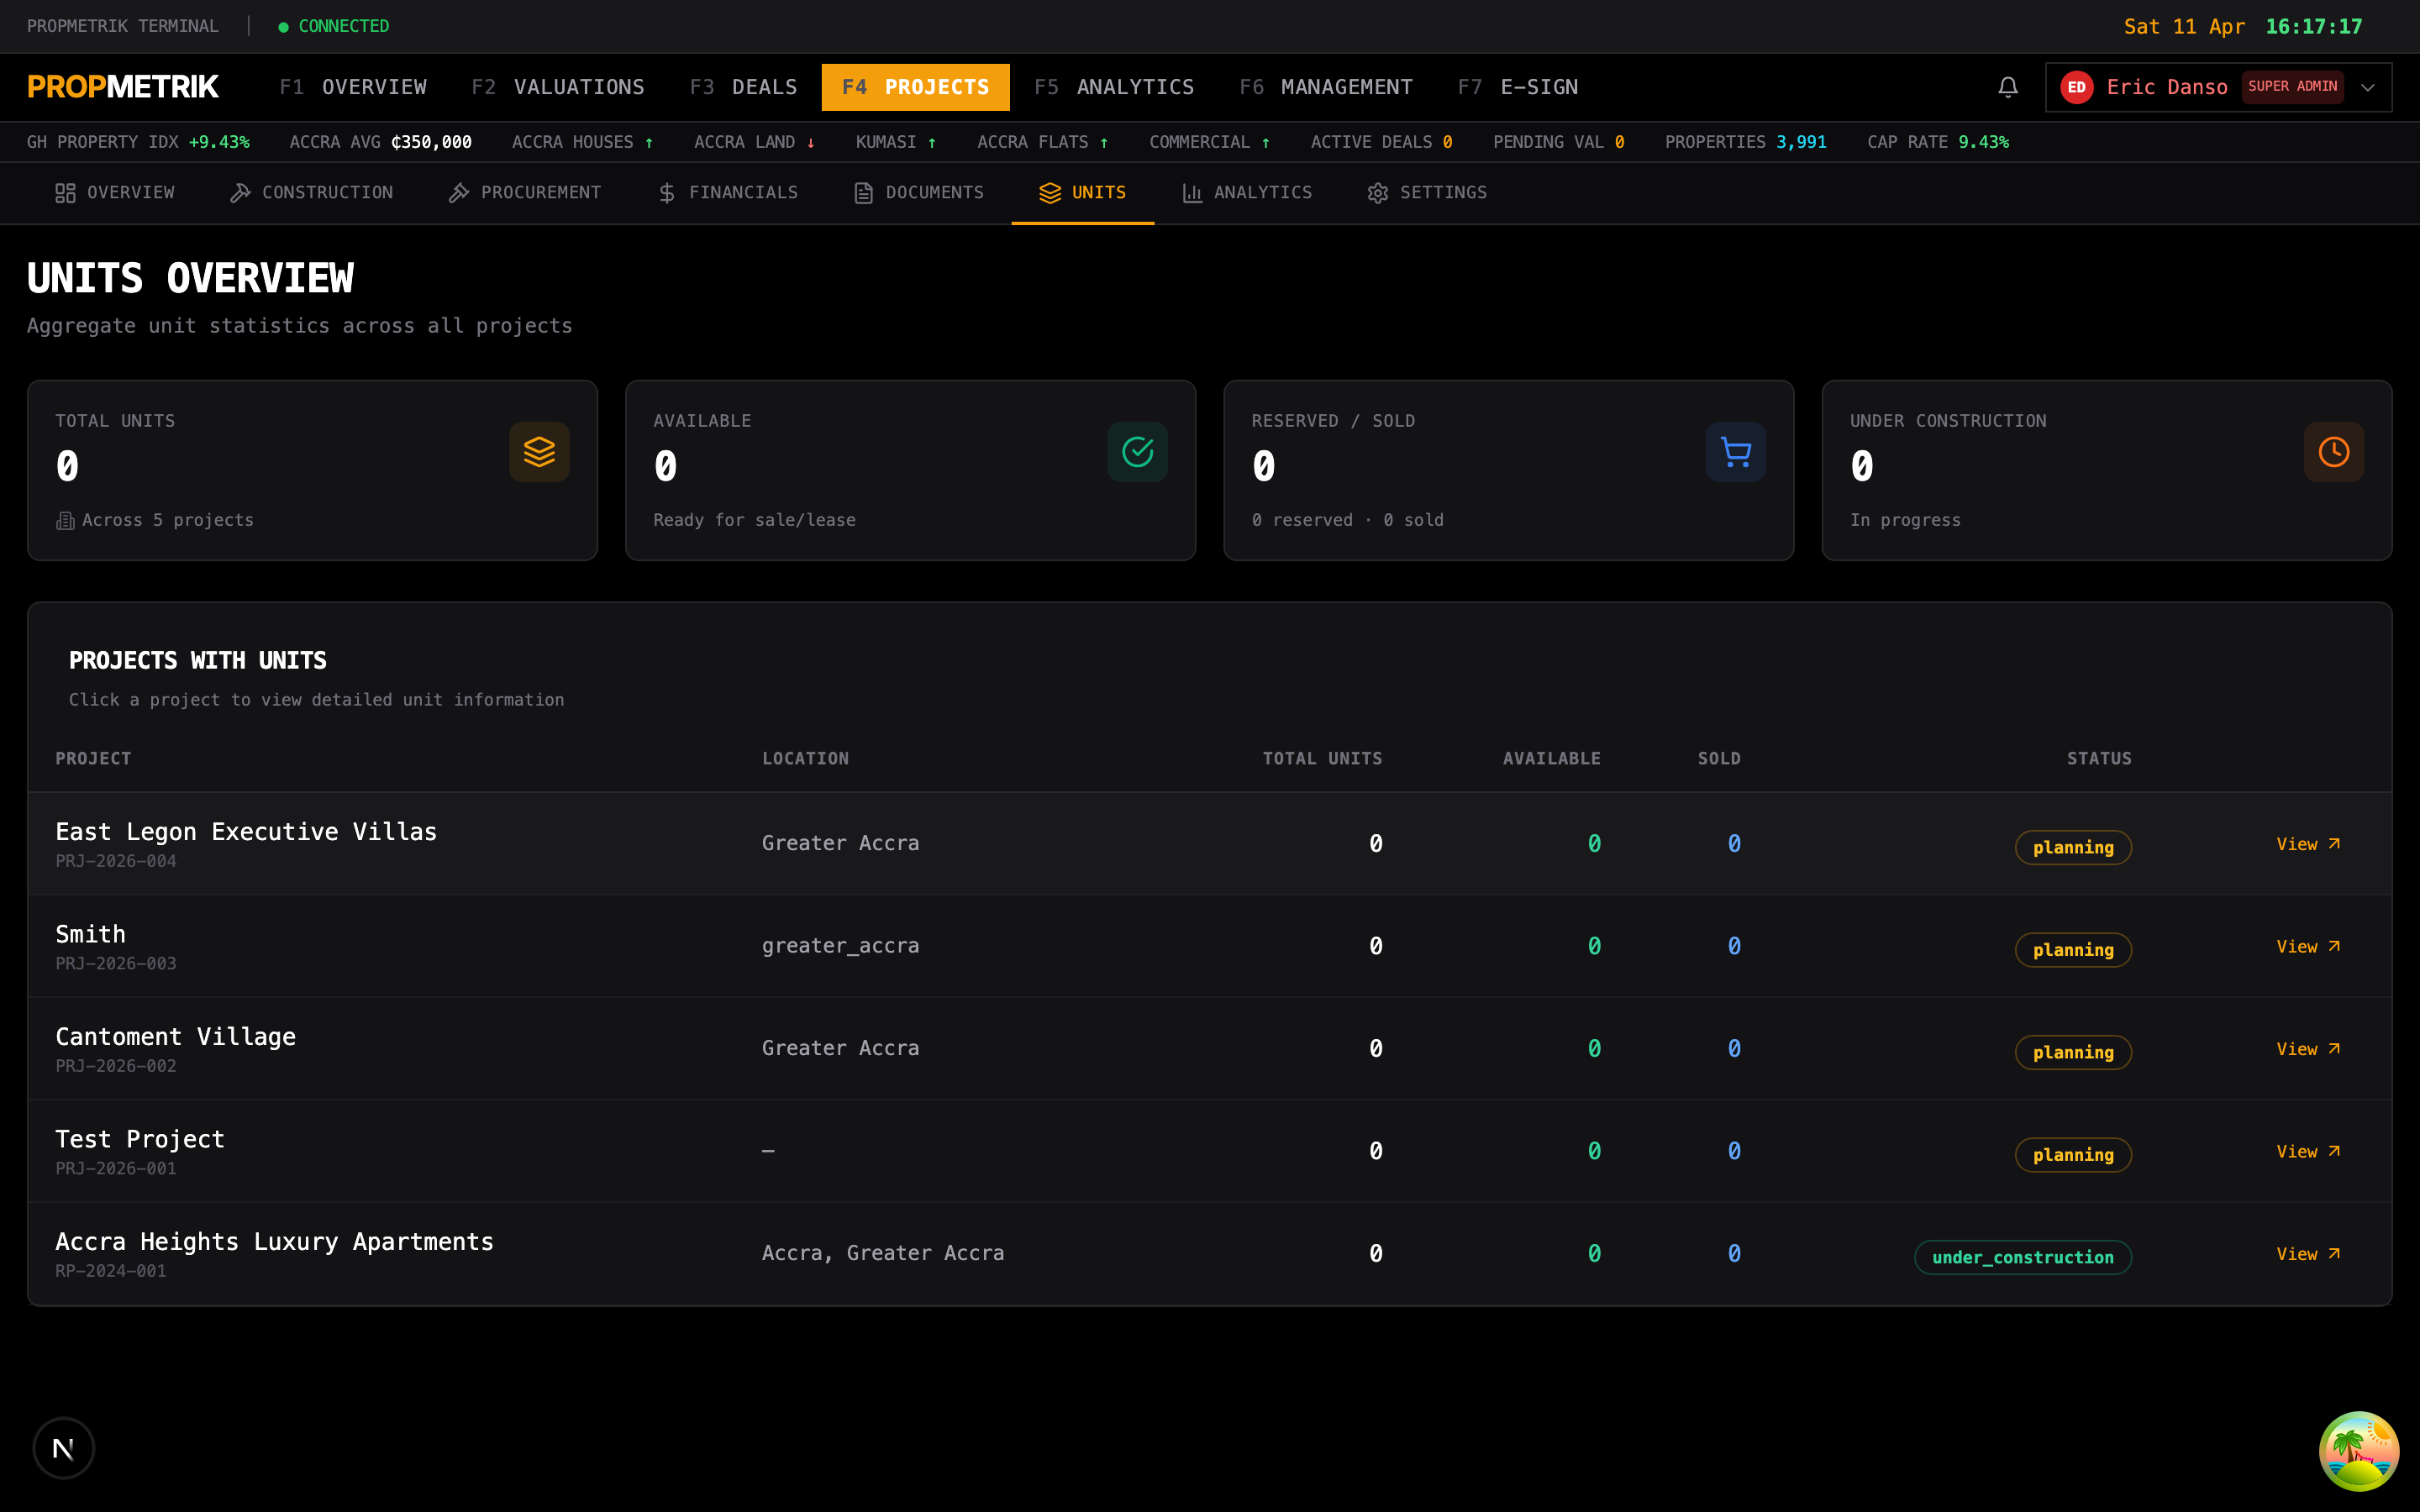The height and width of the screenshot is (1512, 2420).
Task: Click the Total Units layers icon
Action: (x=539, y=452)
